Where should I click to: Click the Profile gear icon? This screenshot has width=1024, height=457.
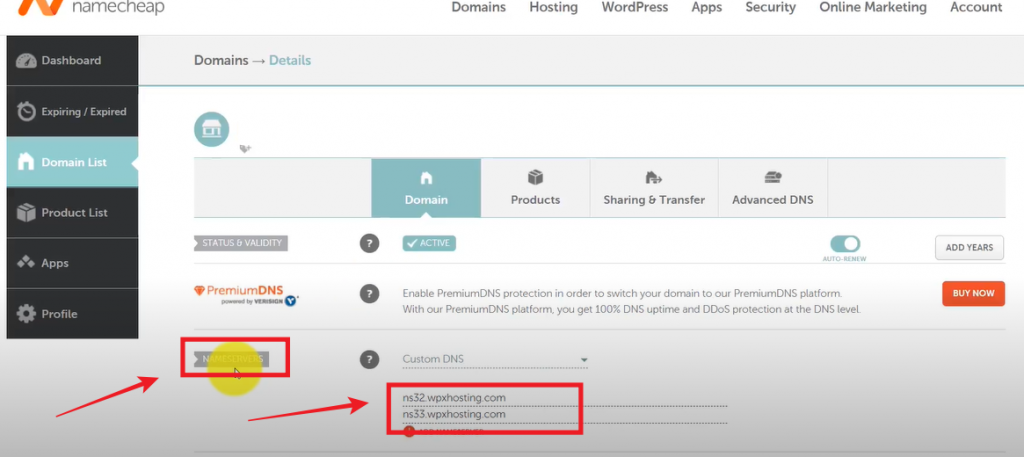pyautogui.click(x=26, y=313)
